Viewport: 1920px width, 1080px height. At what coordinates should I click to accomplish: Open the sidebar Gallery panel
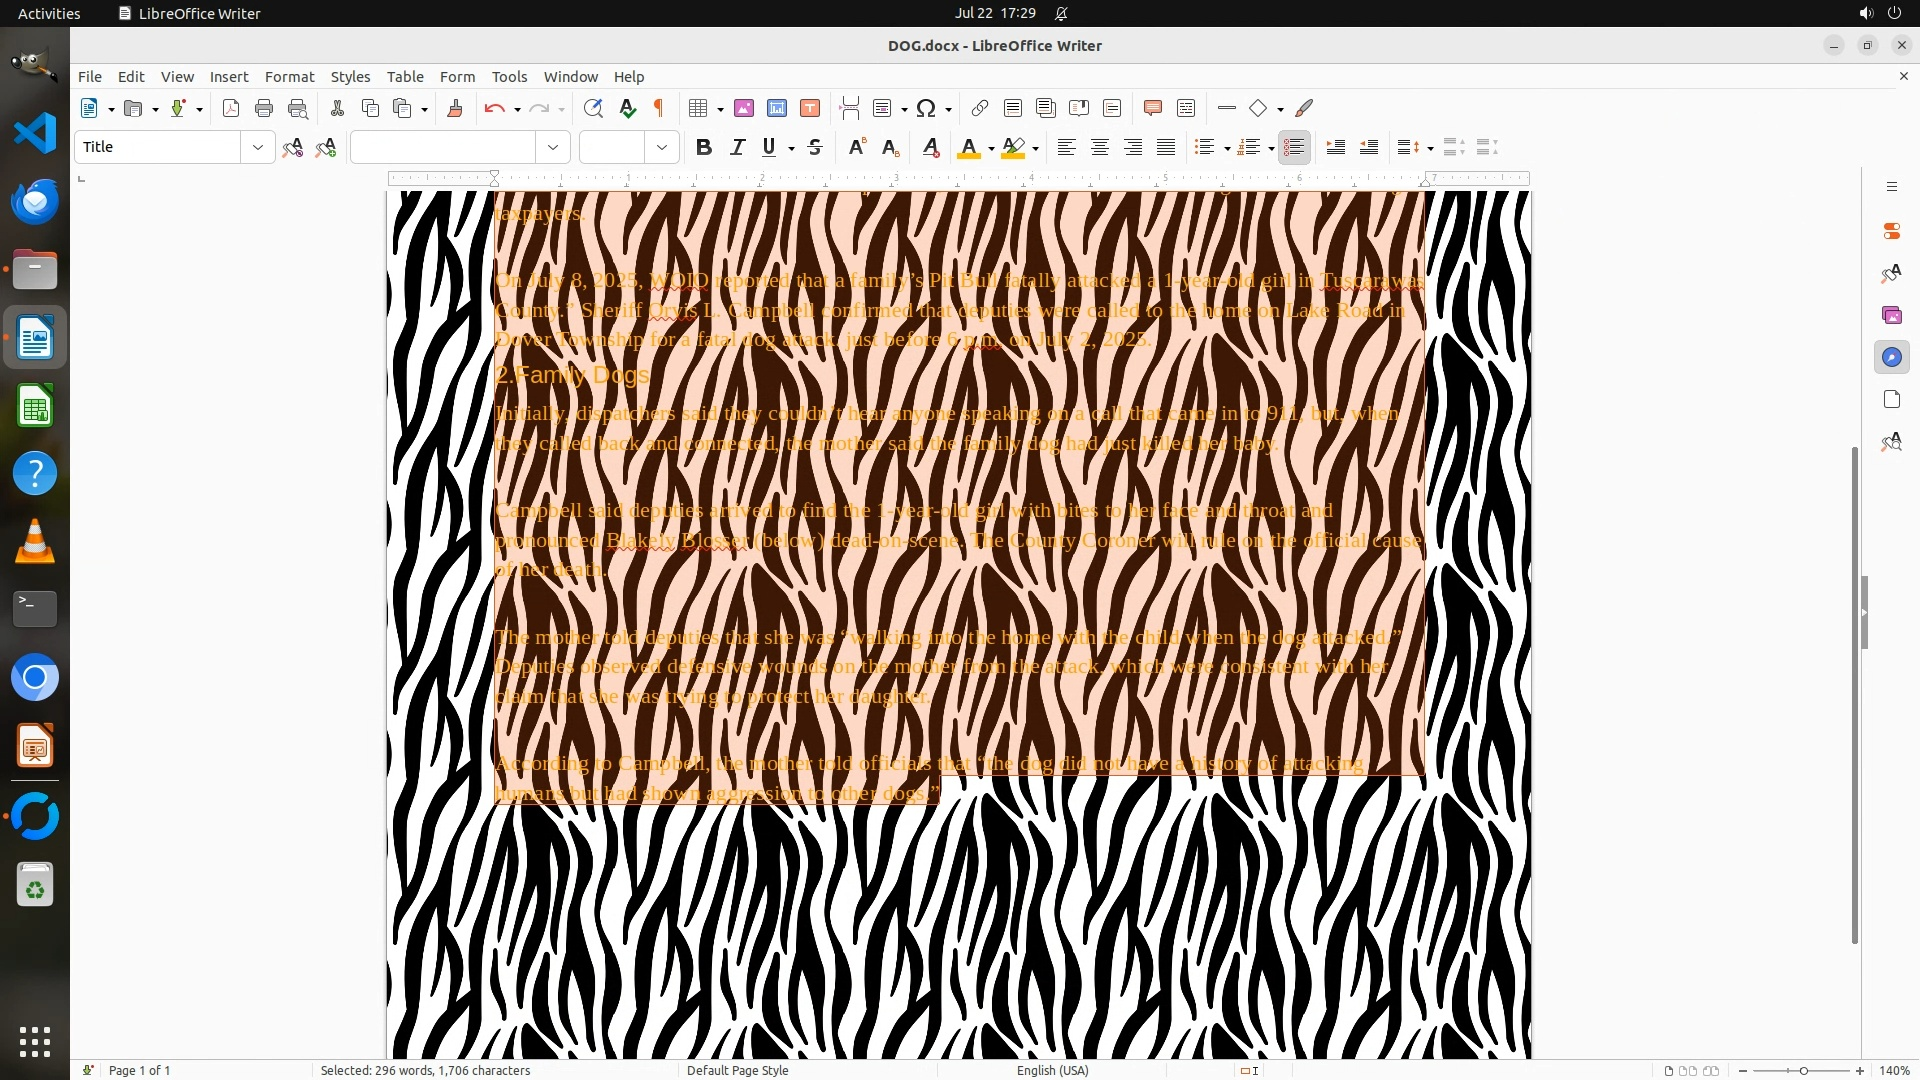pyautogui.click(x=1891, y=315)
